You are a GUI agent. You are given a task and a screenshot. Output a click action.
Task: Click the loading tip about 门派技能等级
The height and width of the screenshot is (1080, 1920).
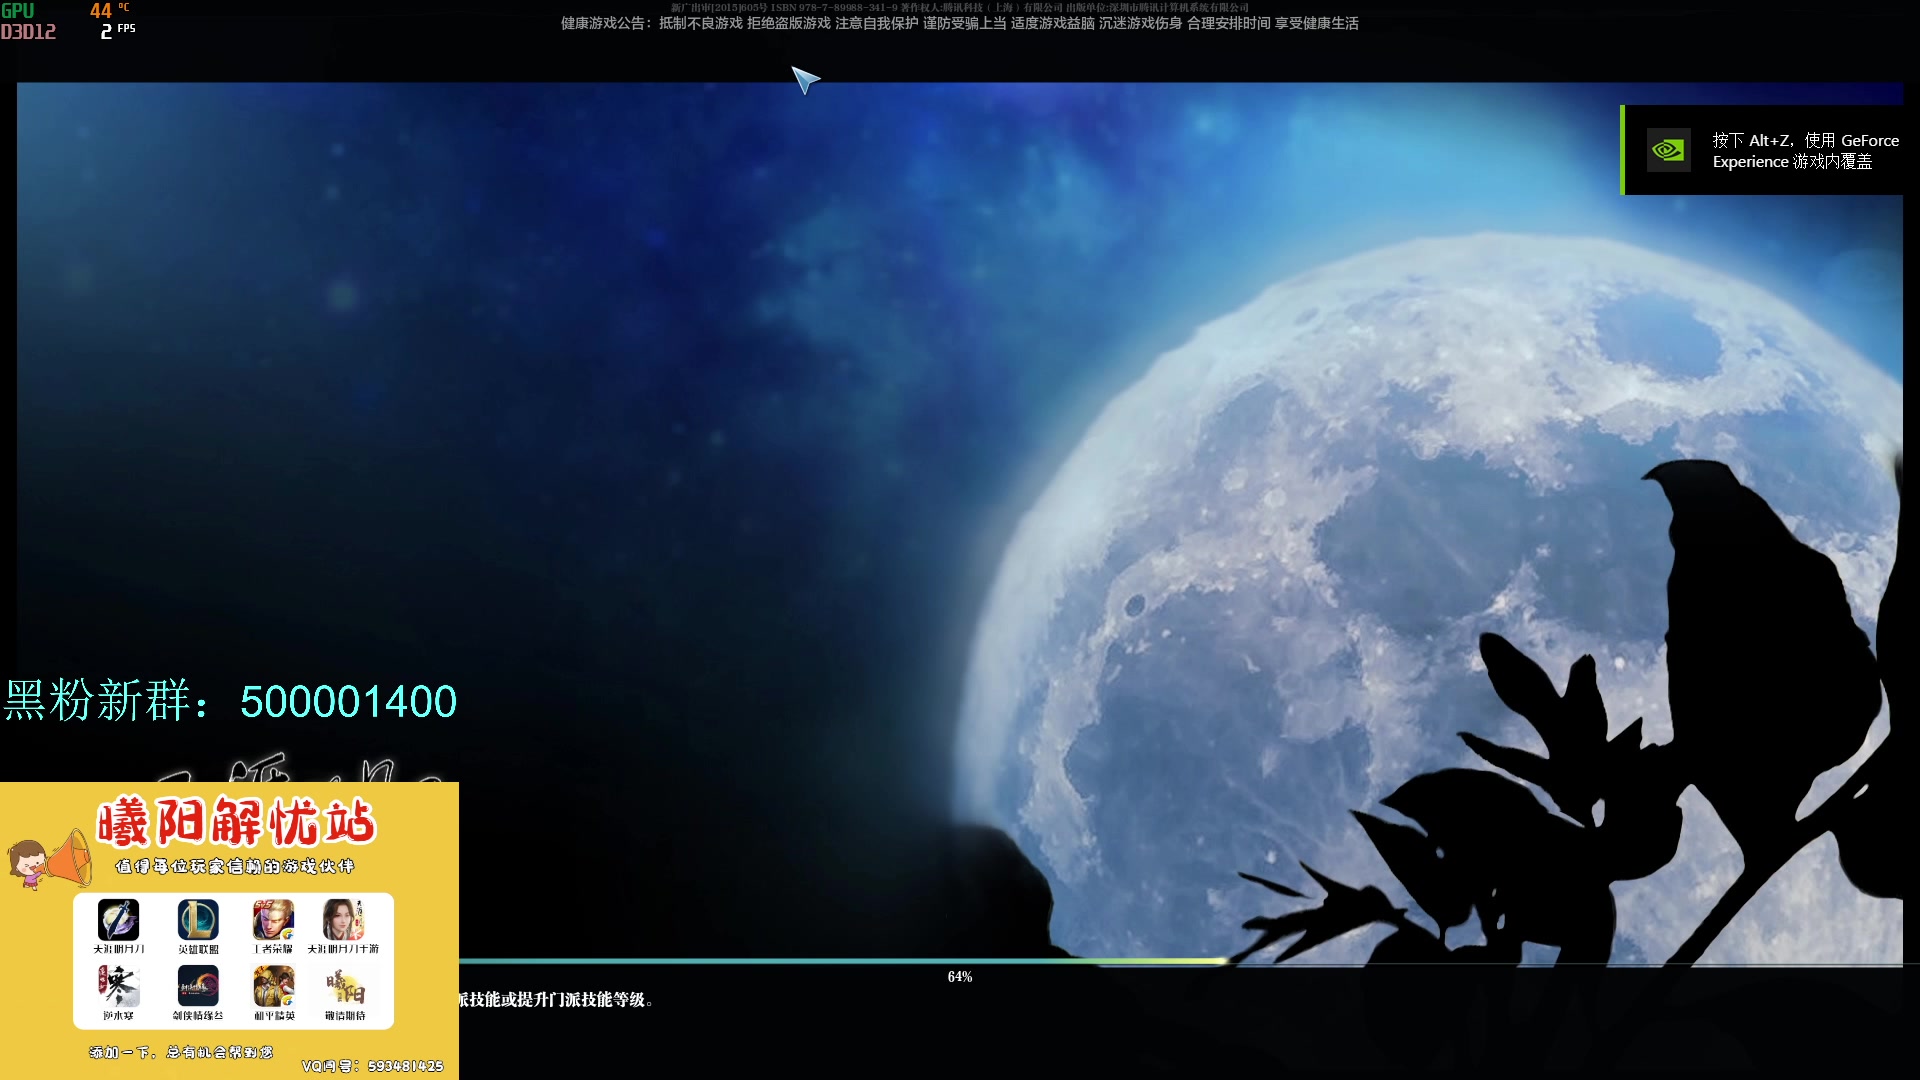(556, 1000)
